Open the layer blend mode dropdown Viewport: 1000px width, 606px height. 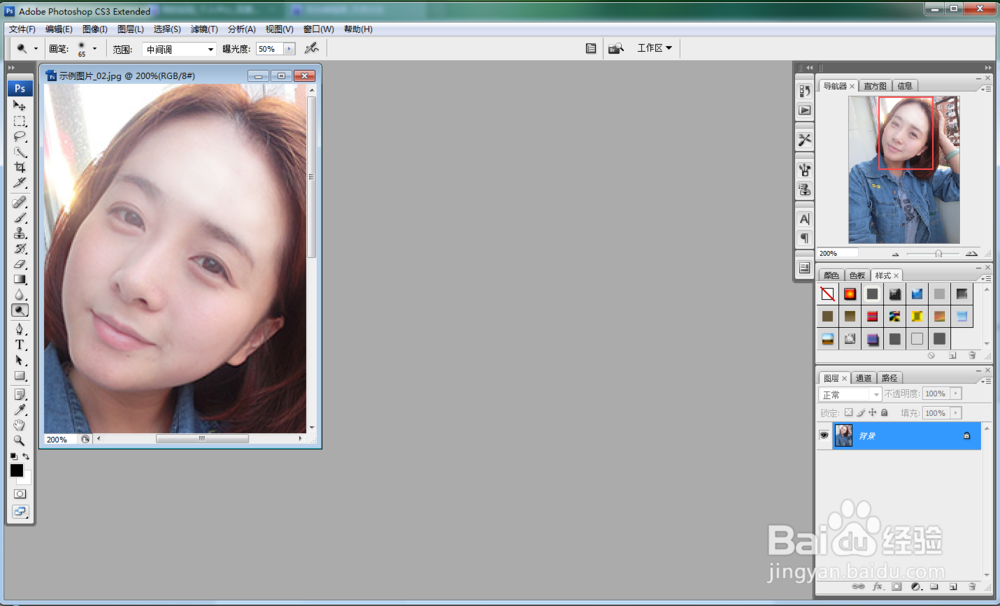point(849,394)
